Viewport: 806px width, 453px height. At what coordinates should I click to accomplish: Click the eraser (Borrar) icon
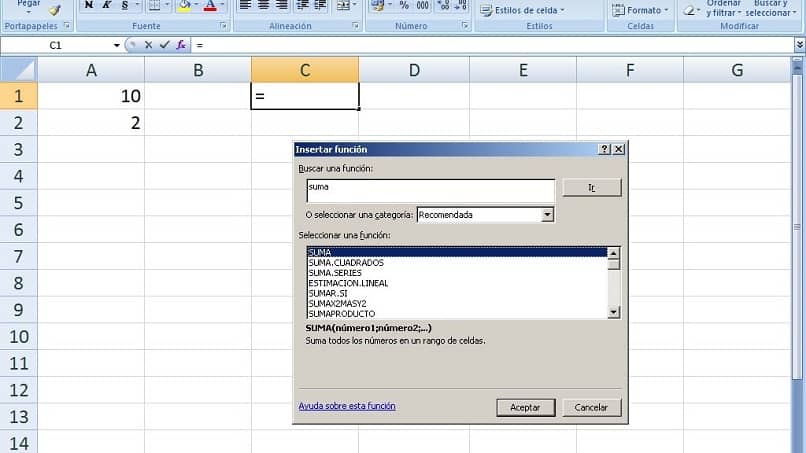[x=689, y=10]
